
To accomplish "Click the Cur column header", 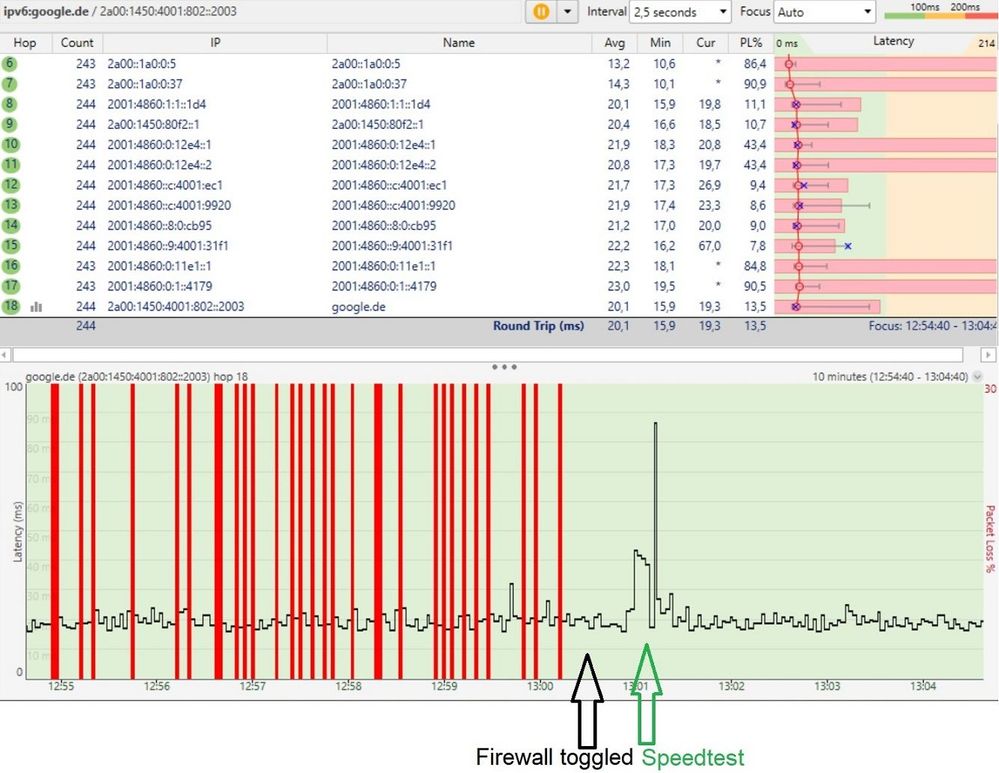I will [x=705, y=43].
